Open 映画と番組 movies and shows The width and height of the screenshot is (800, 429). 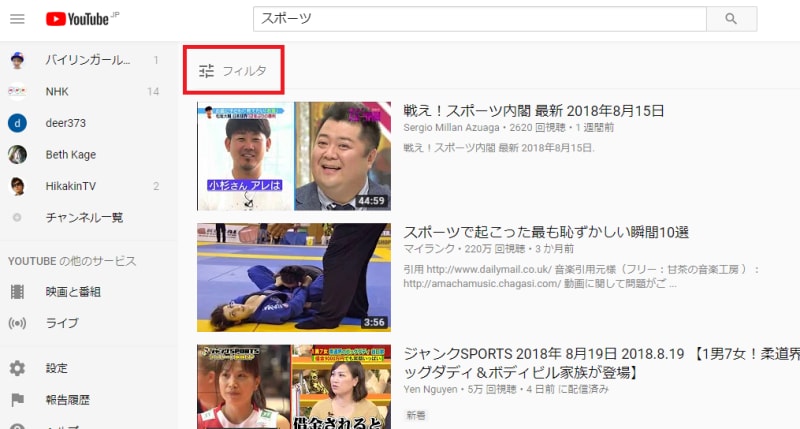[88, 292]
